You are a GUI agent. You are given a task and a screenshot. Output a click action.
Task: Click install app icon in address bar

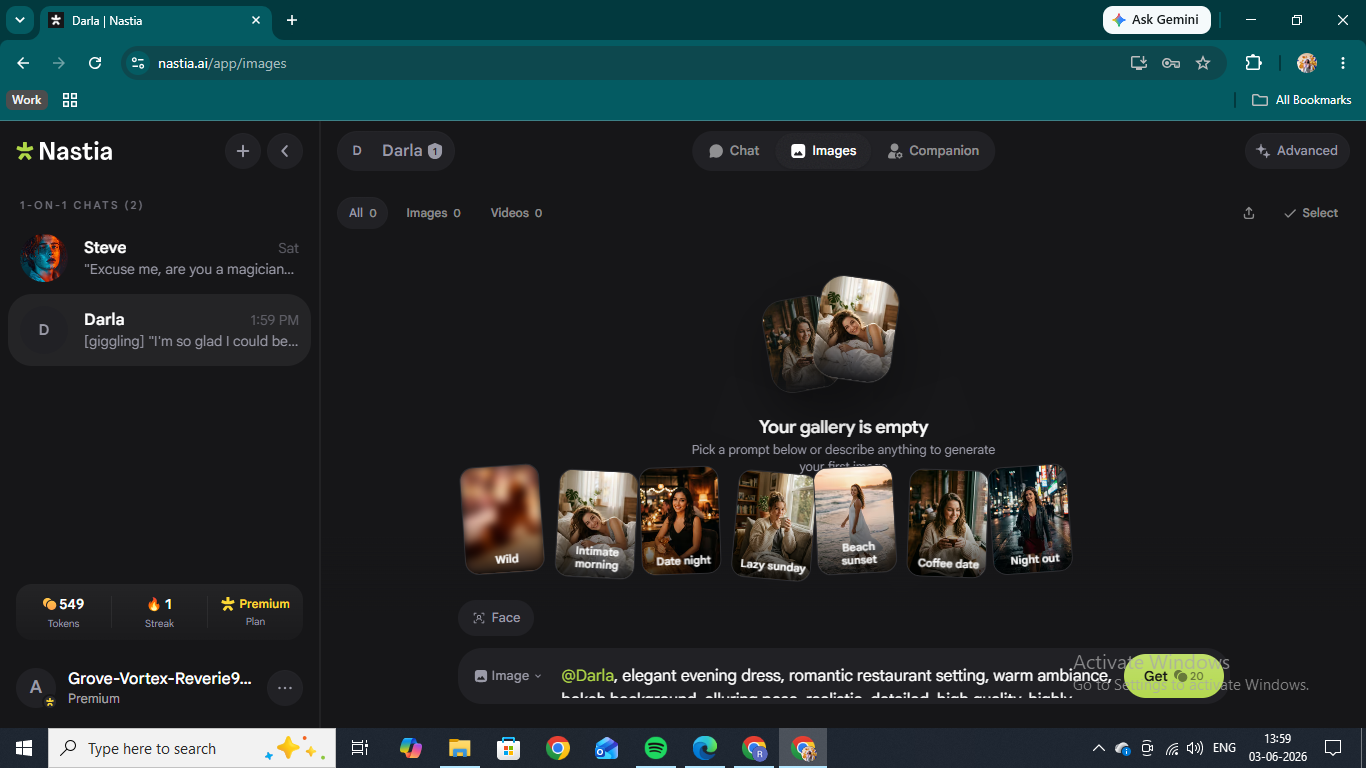(1139, 63)
